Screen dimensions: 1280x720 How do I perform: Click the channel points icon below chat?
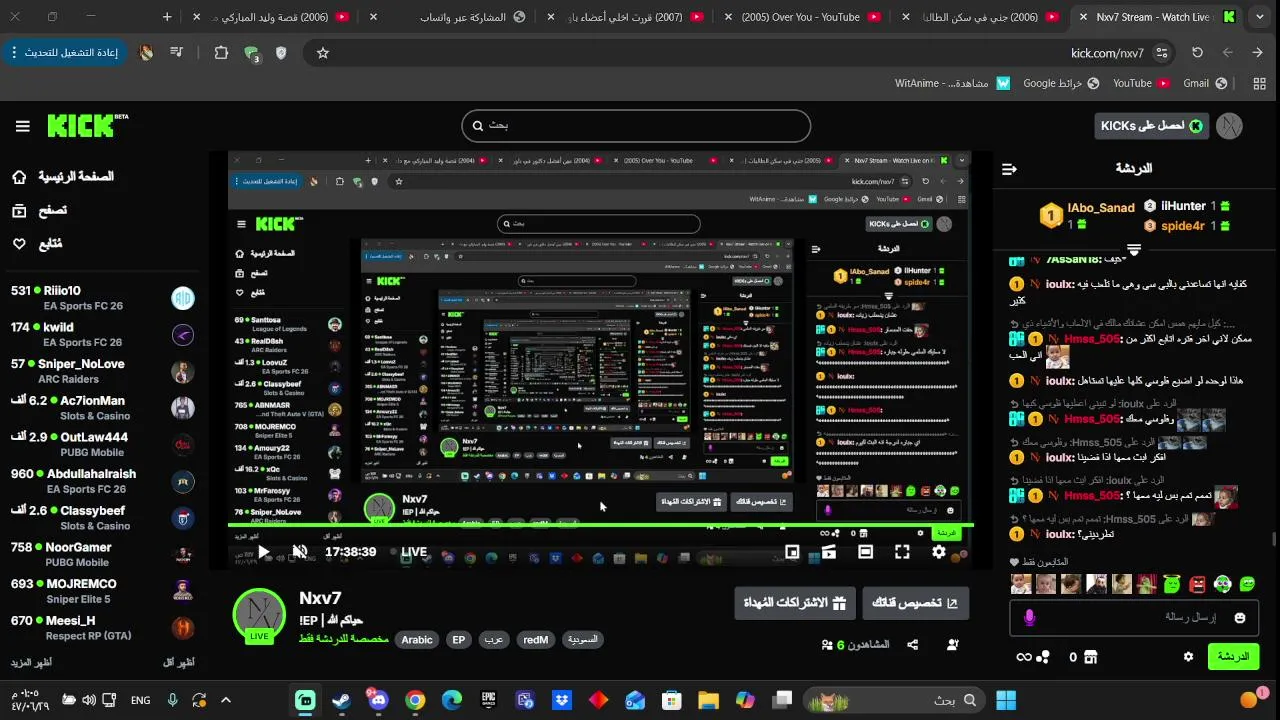(x=1033, y=657)
